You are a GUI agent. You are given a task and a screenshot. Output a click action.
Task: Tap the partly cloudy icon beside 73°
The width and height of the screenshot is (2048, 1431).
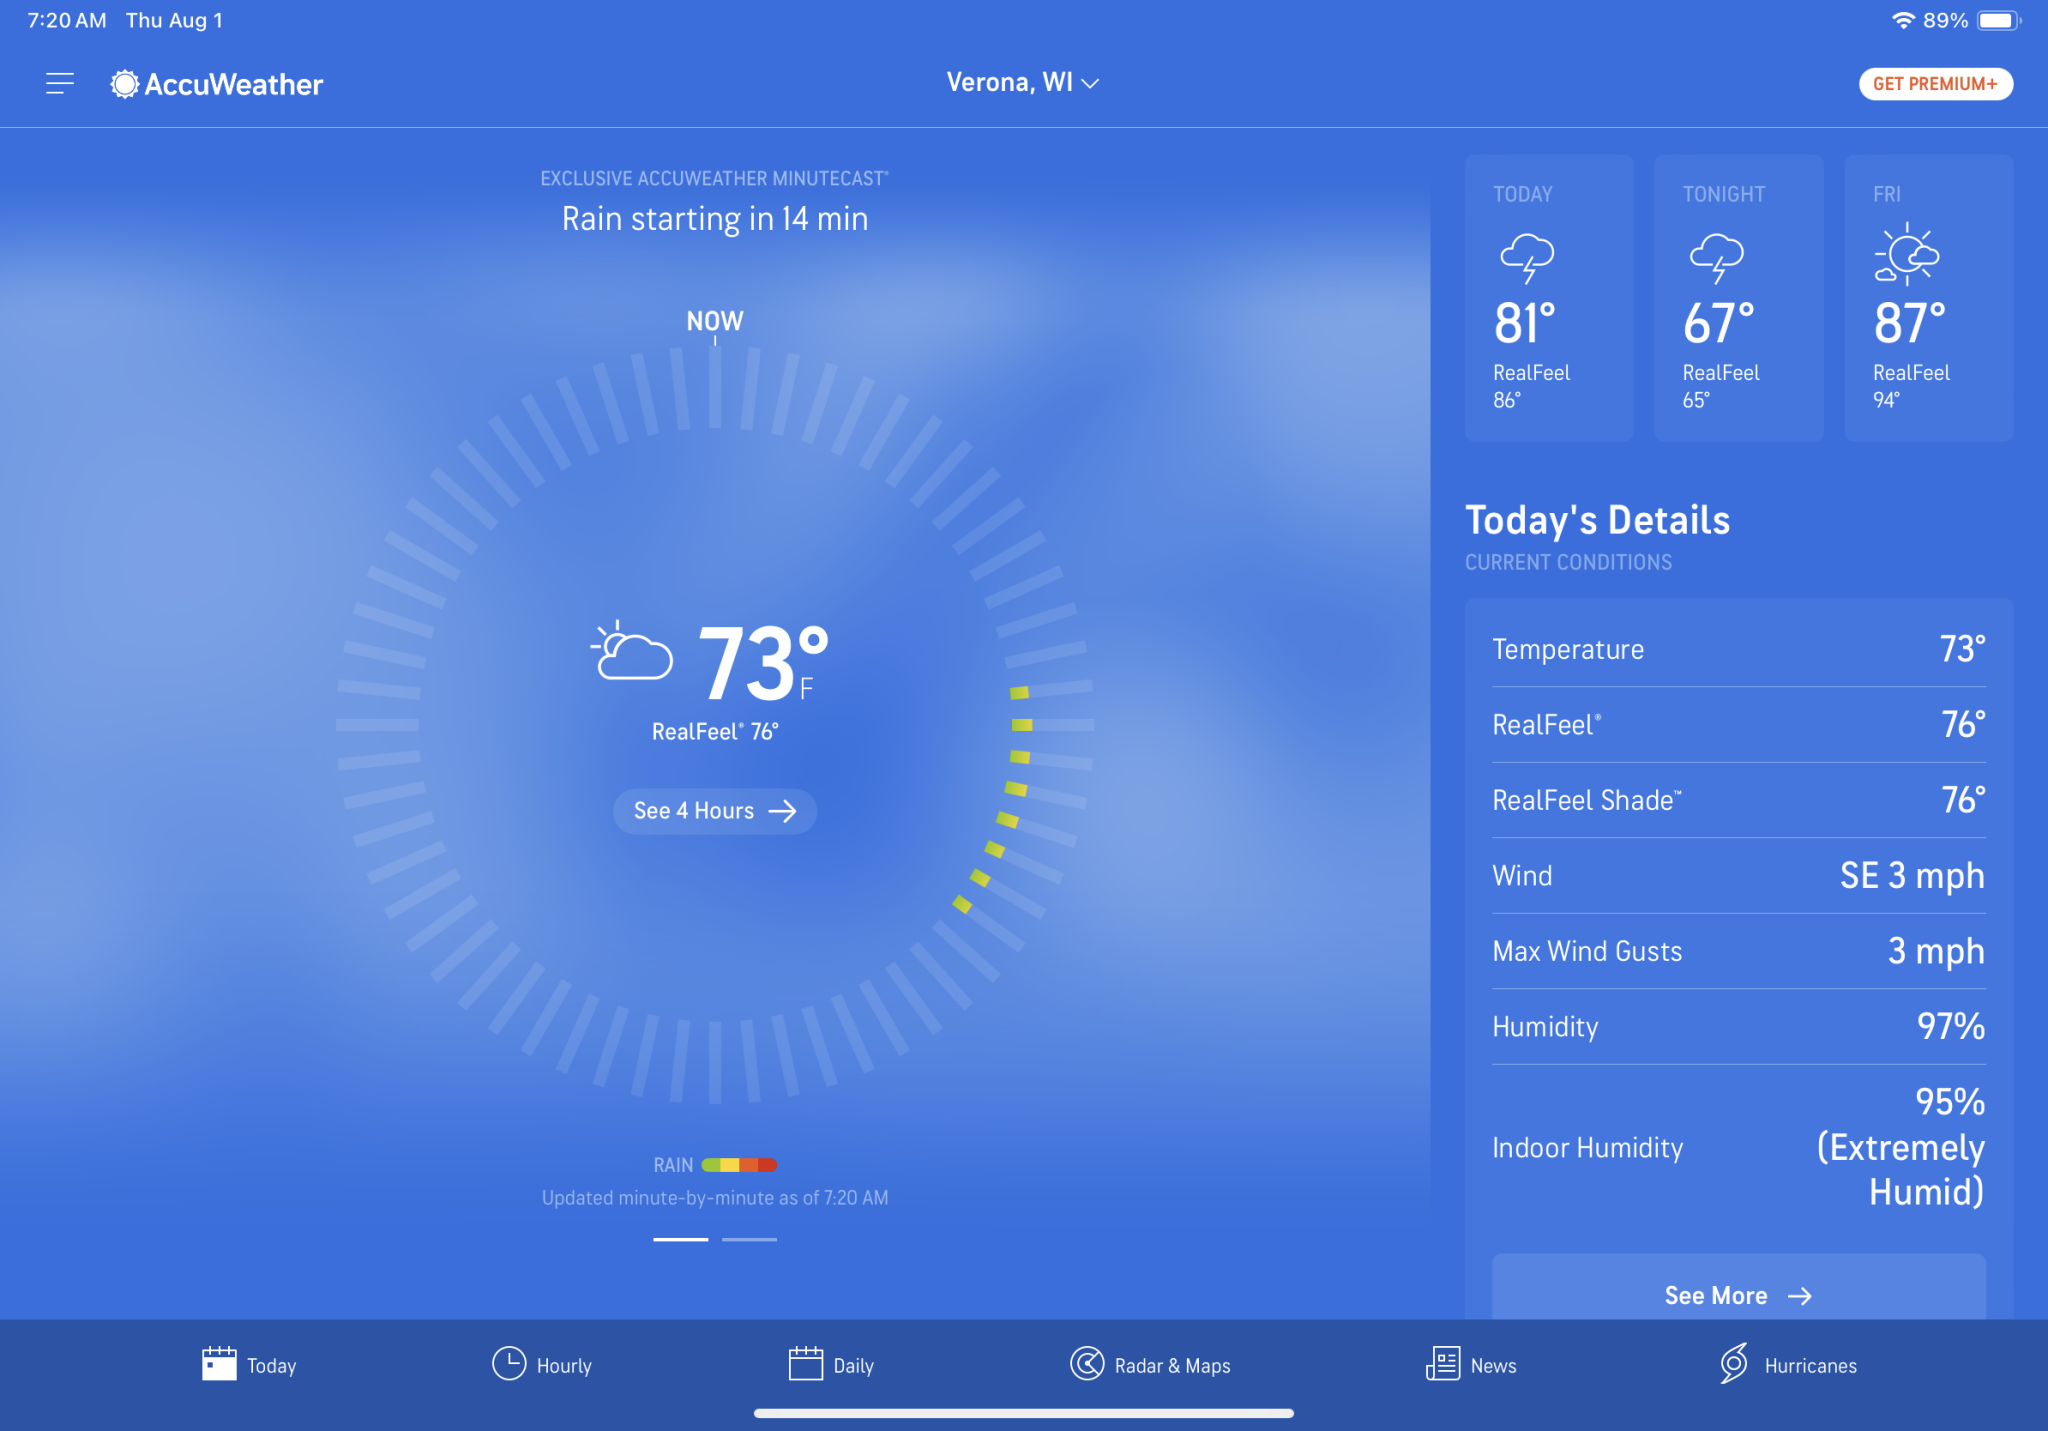632,651
